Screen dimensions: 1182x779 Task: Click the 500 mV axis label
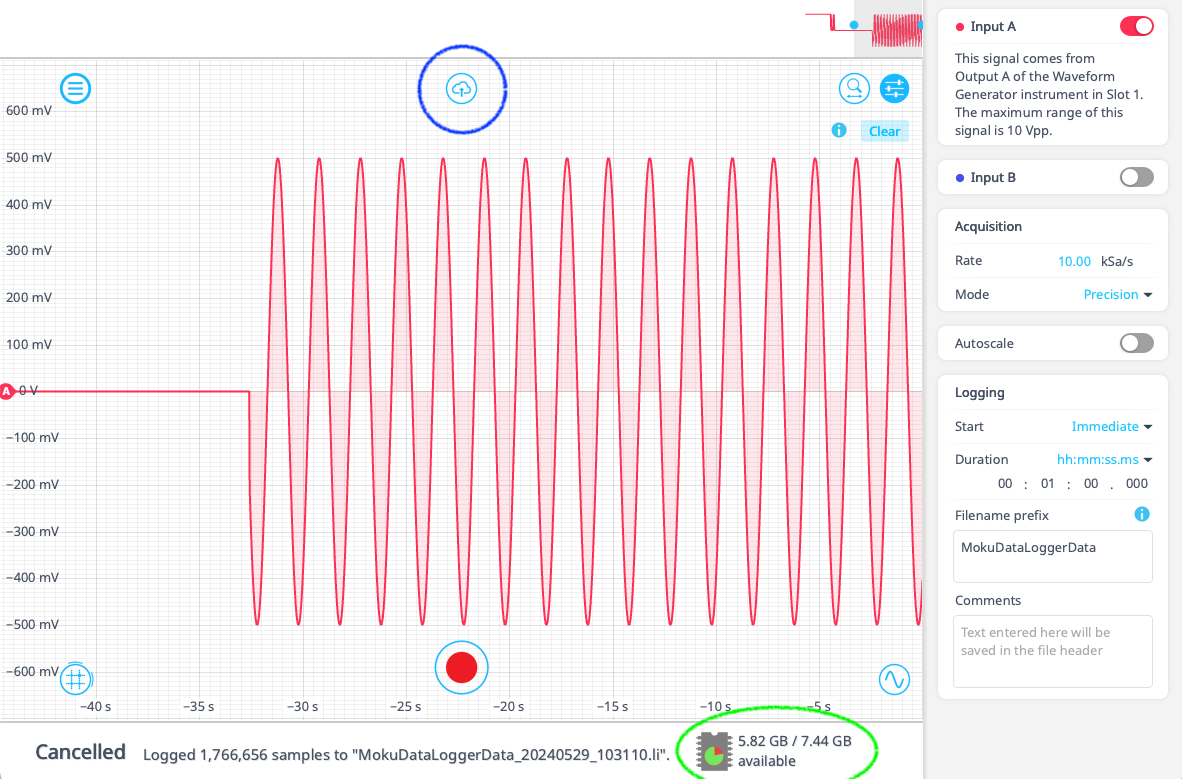coord(29,158)
